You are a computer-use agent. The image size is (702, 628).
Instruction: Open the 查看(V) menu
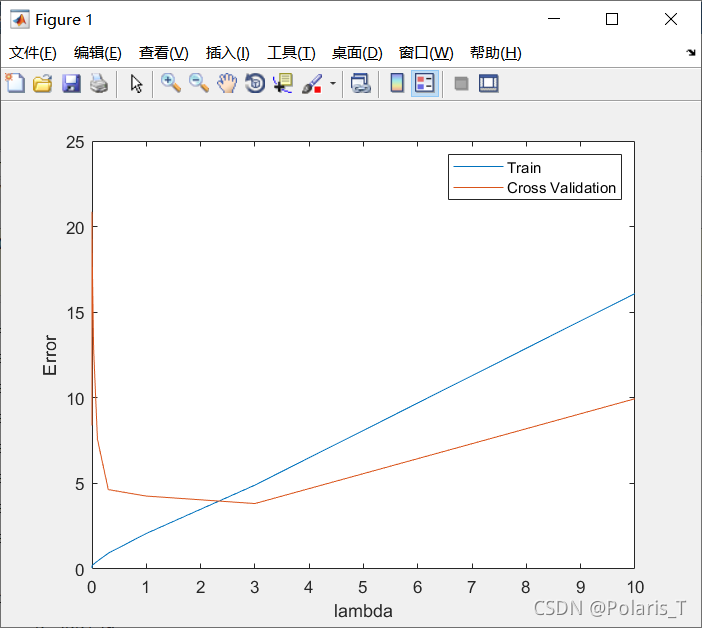(x=163, y=53)
